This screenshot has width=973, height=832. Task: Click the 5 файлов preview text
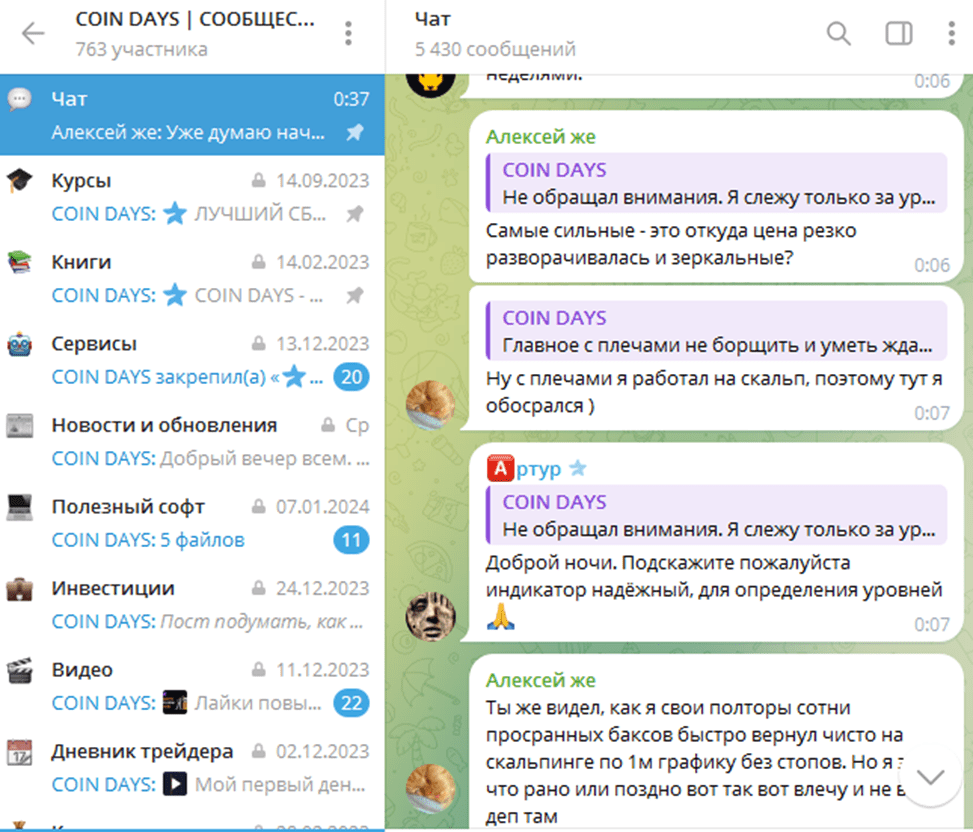[x=202, y=540]
